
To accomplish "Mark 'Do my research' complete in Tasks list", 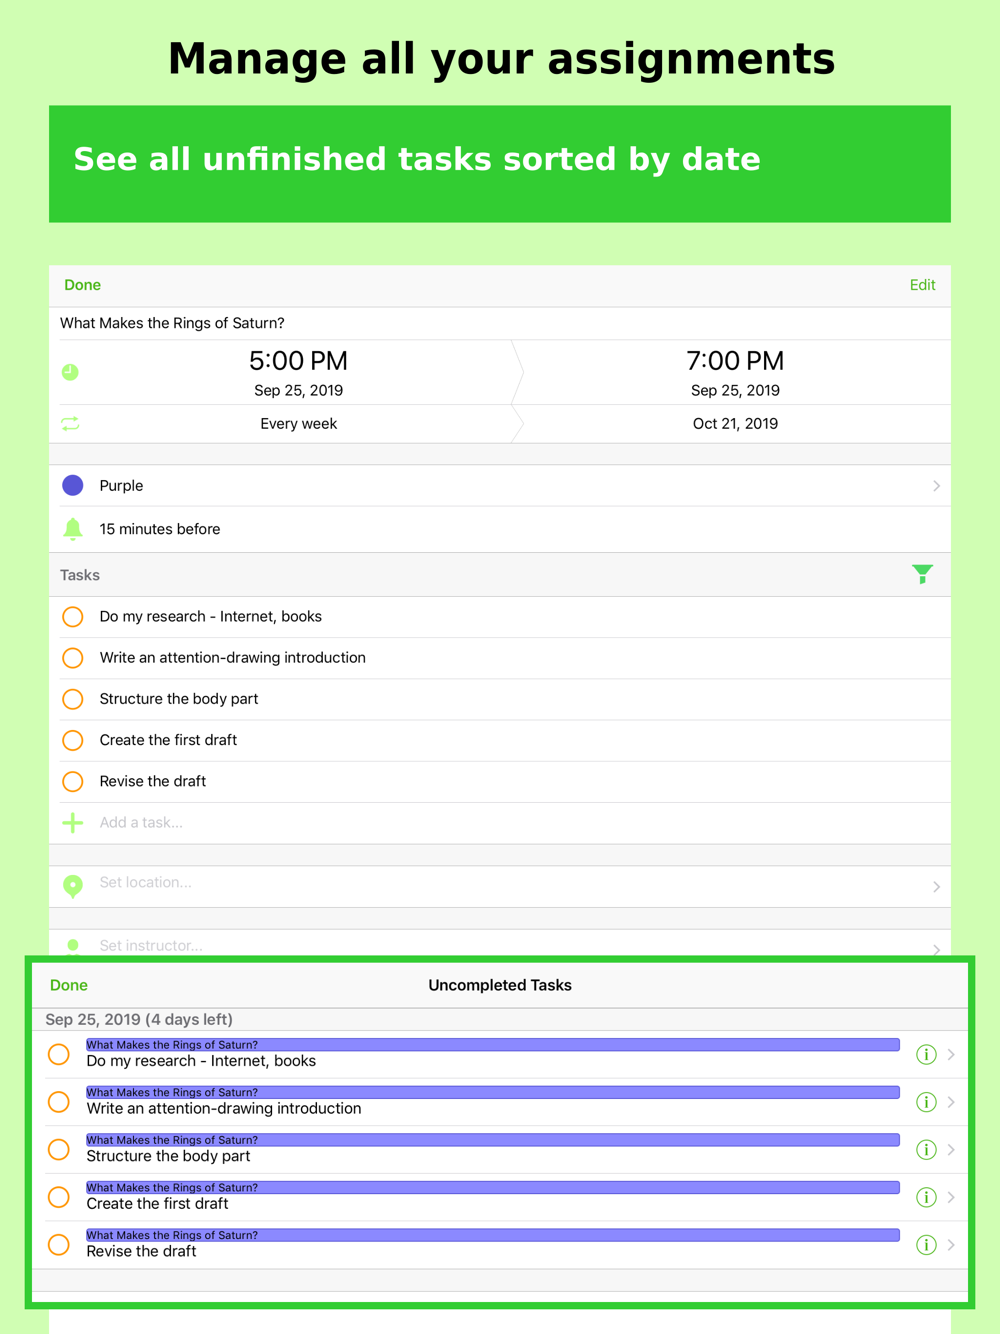I will (73, 617).
